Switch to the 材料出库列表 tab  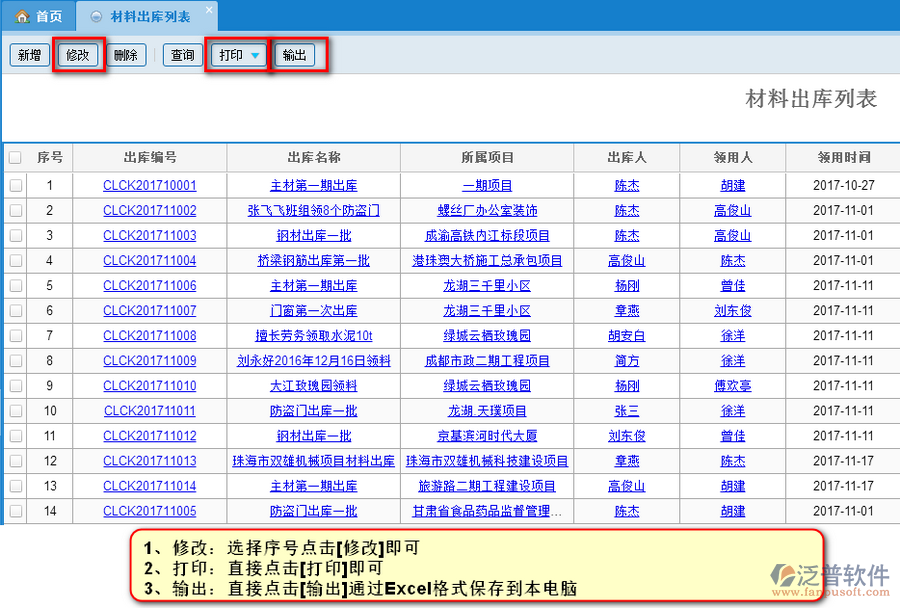(x=150, y=16)
